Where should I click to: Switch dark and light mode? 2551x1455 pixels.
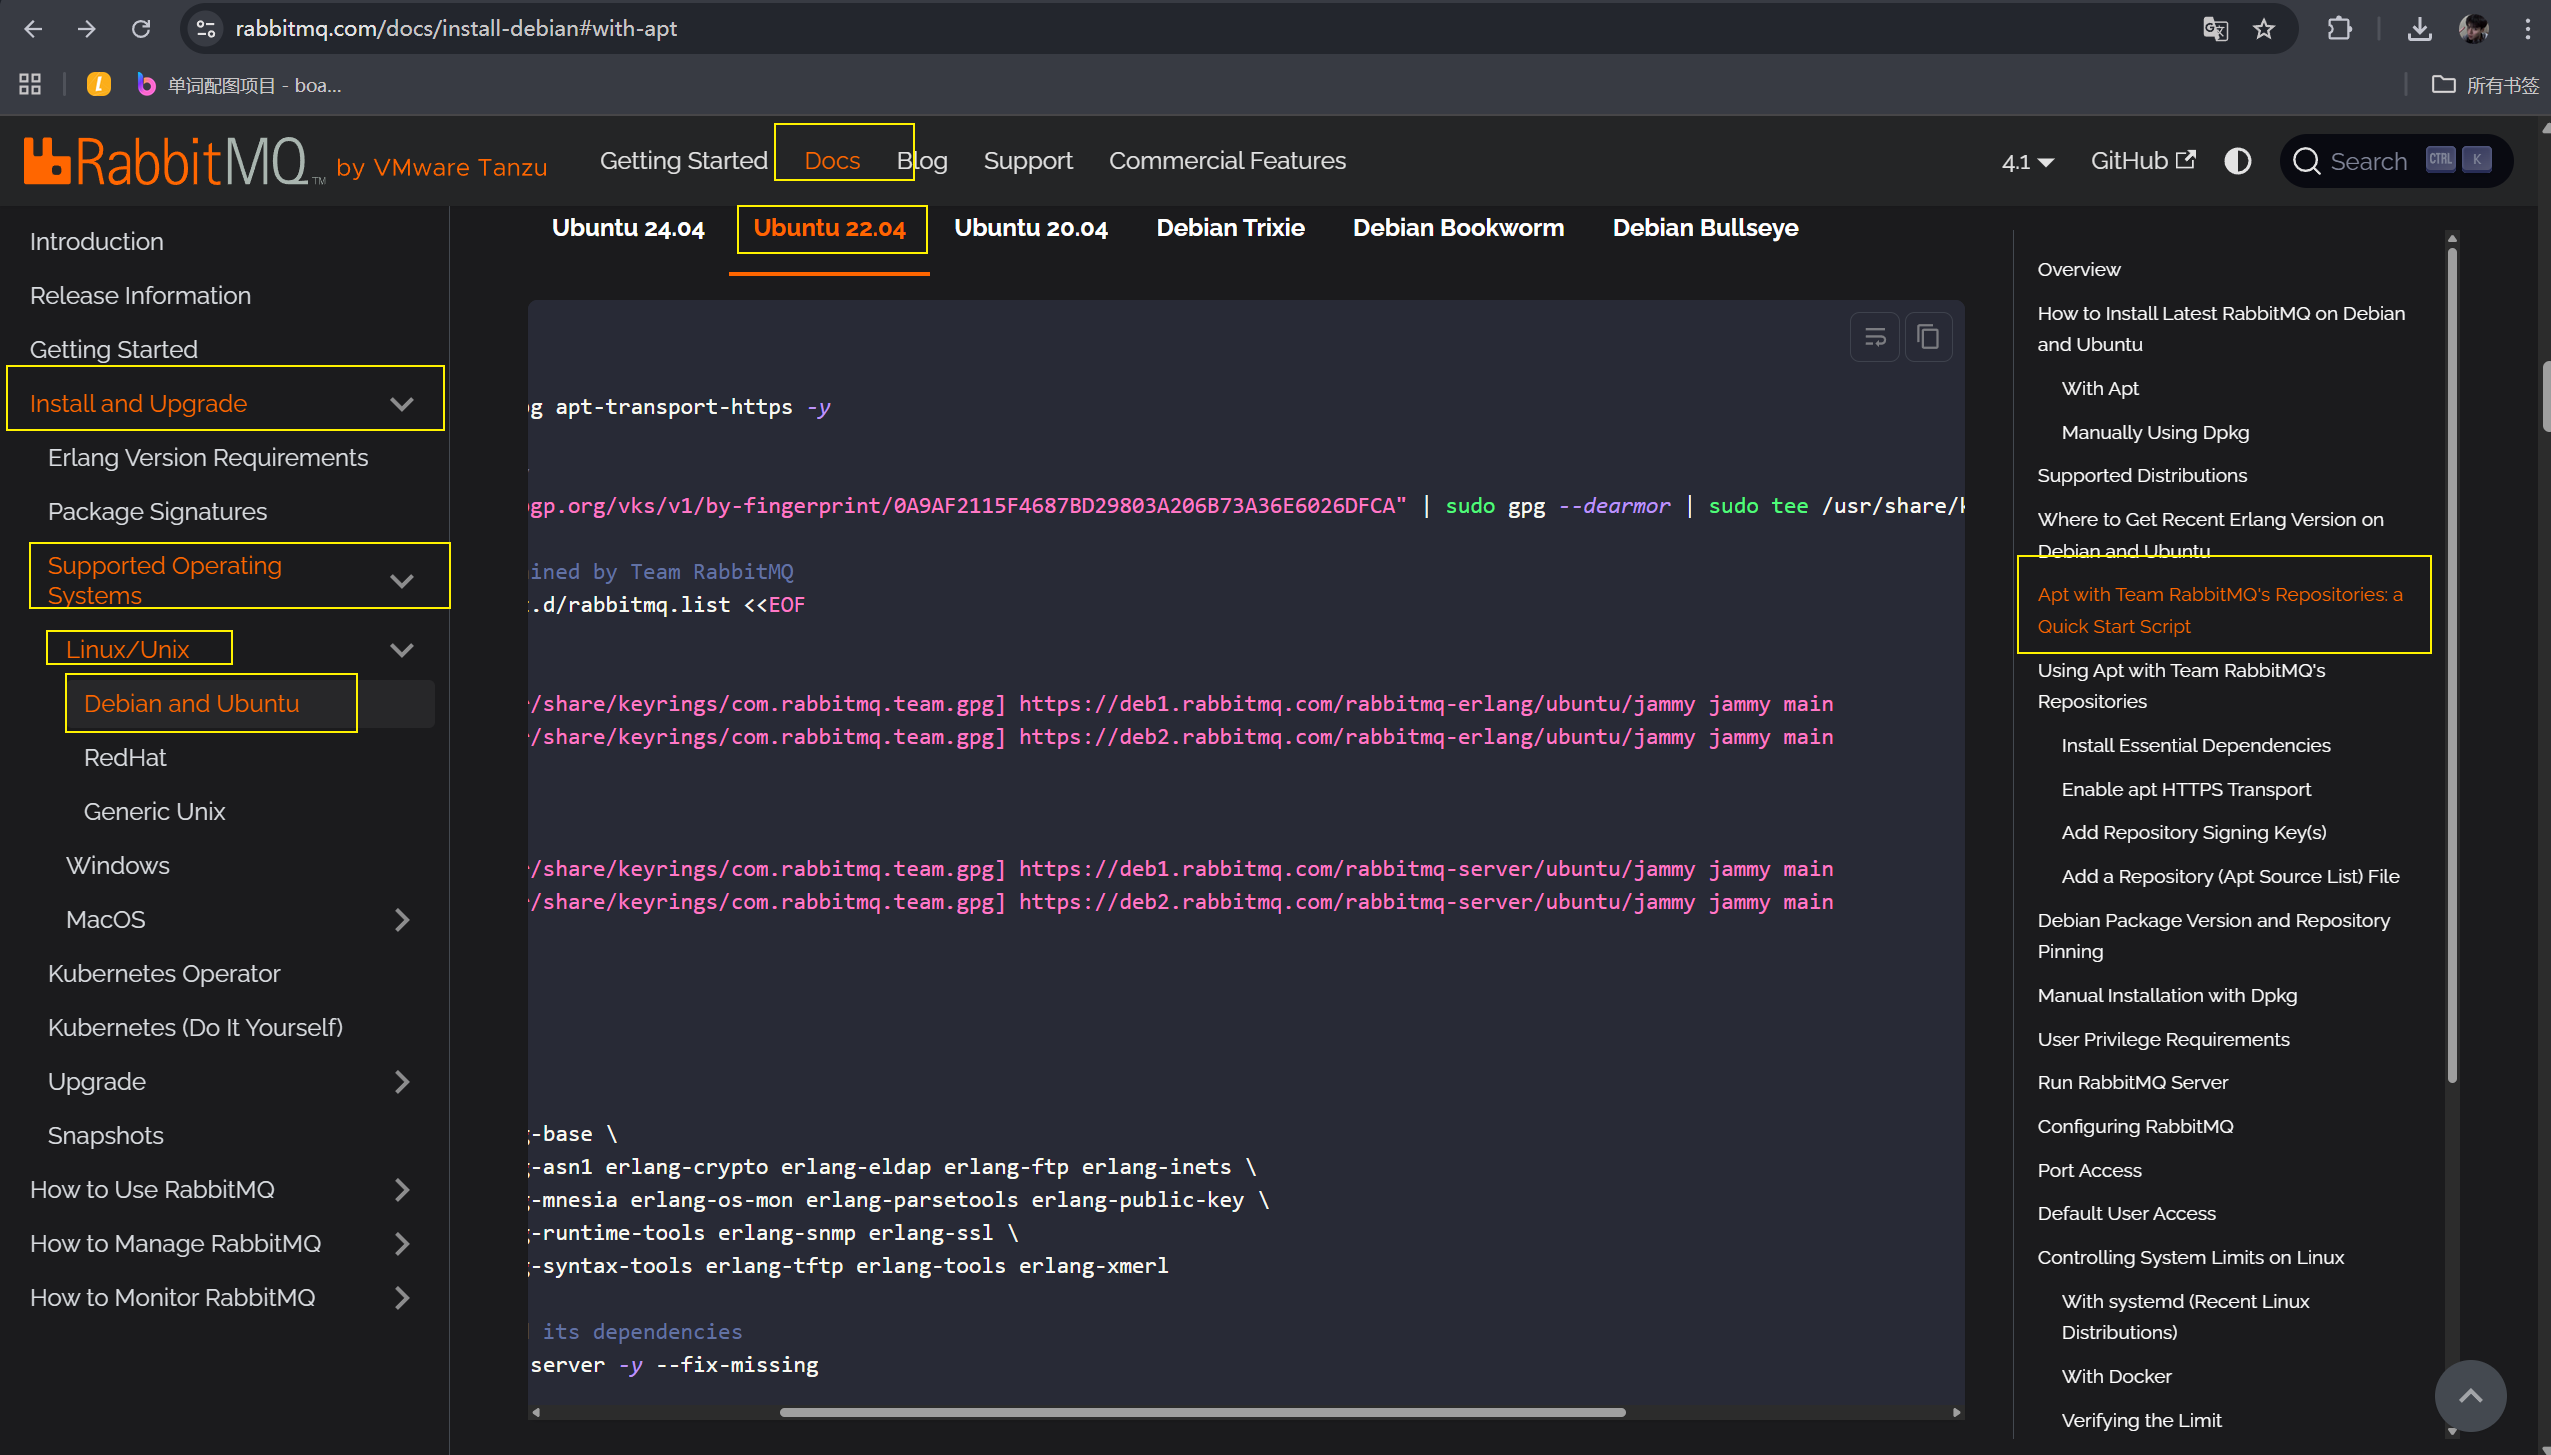click(x=2237, y=161)
